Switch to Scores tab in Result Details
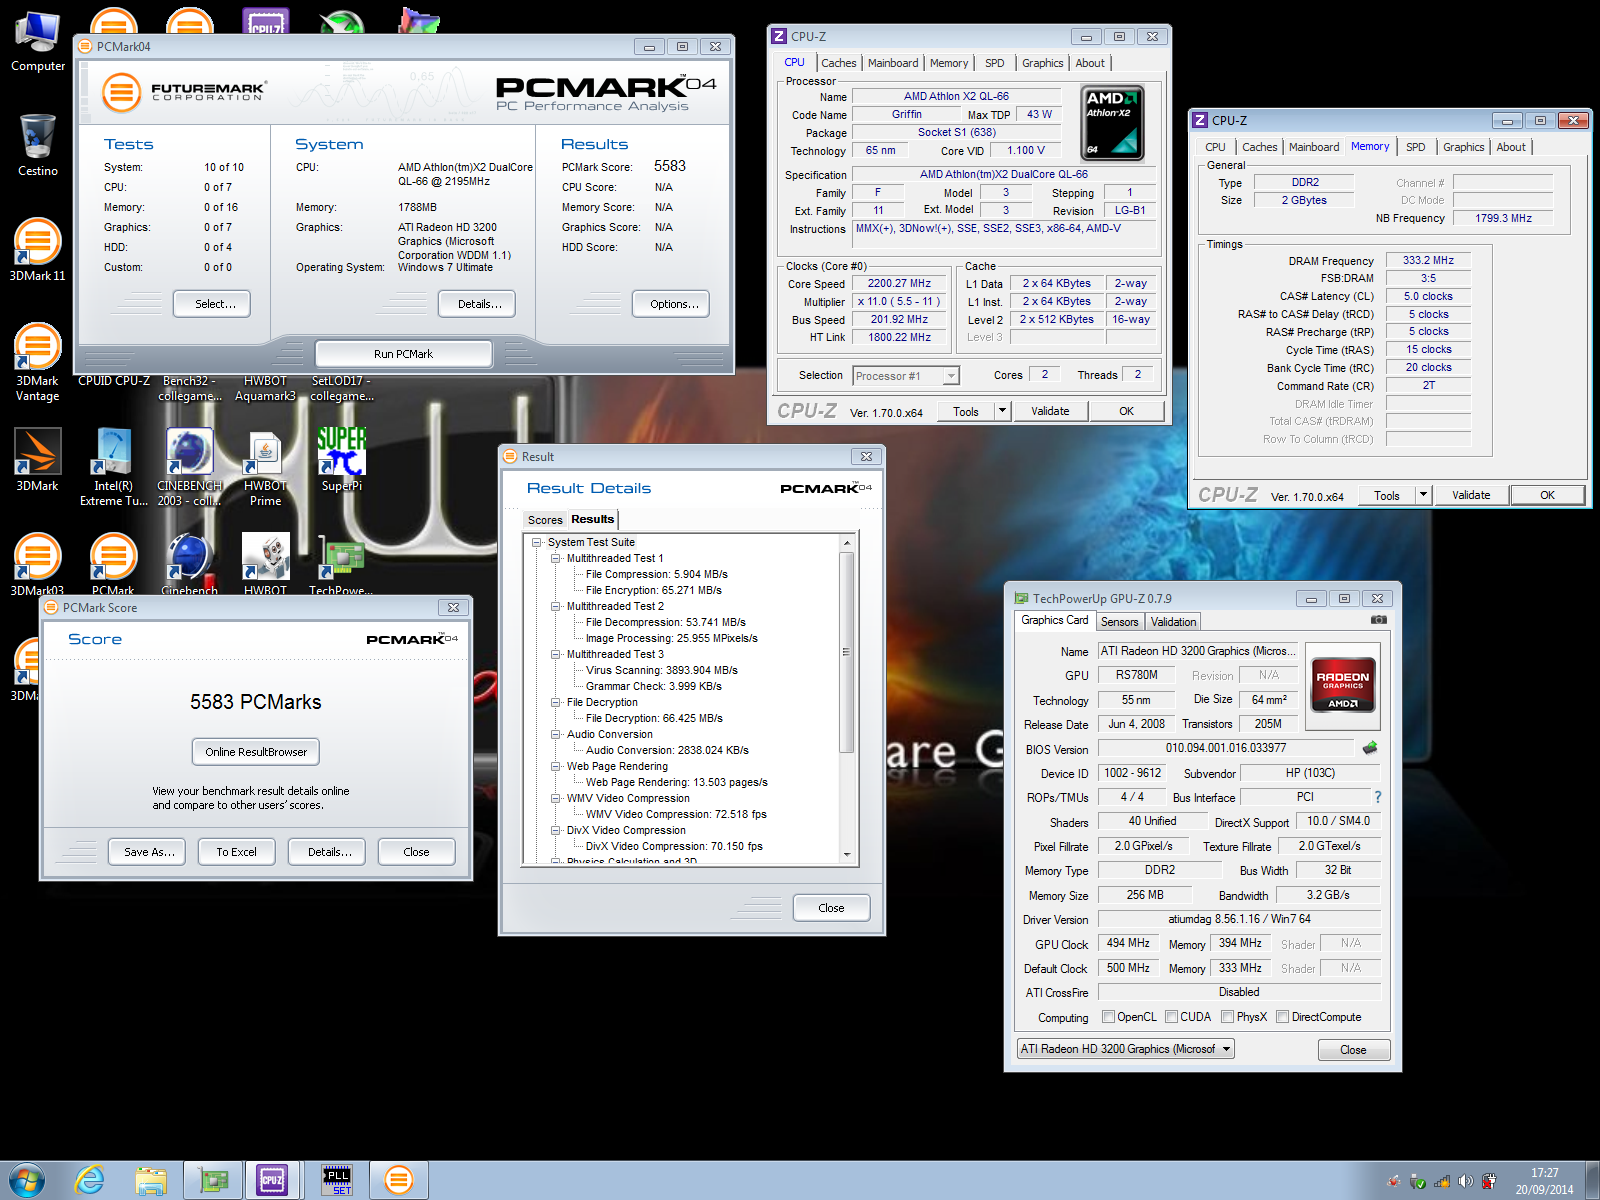This screenshot has height=1200, width=1600. 545,520
